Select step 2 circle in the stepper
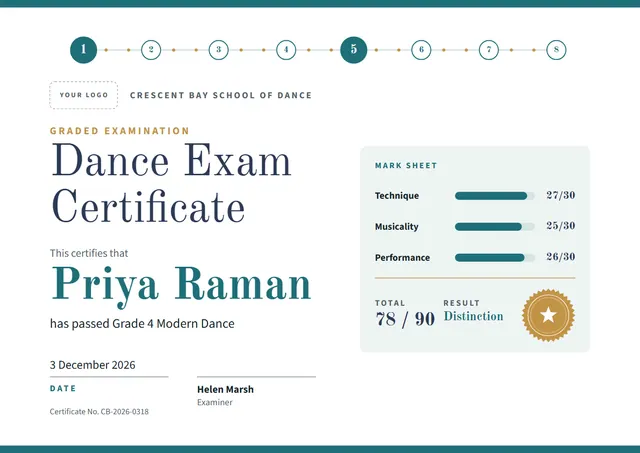 point(151,50)
